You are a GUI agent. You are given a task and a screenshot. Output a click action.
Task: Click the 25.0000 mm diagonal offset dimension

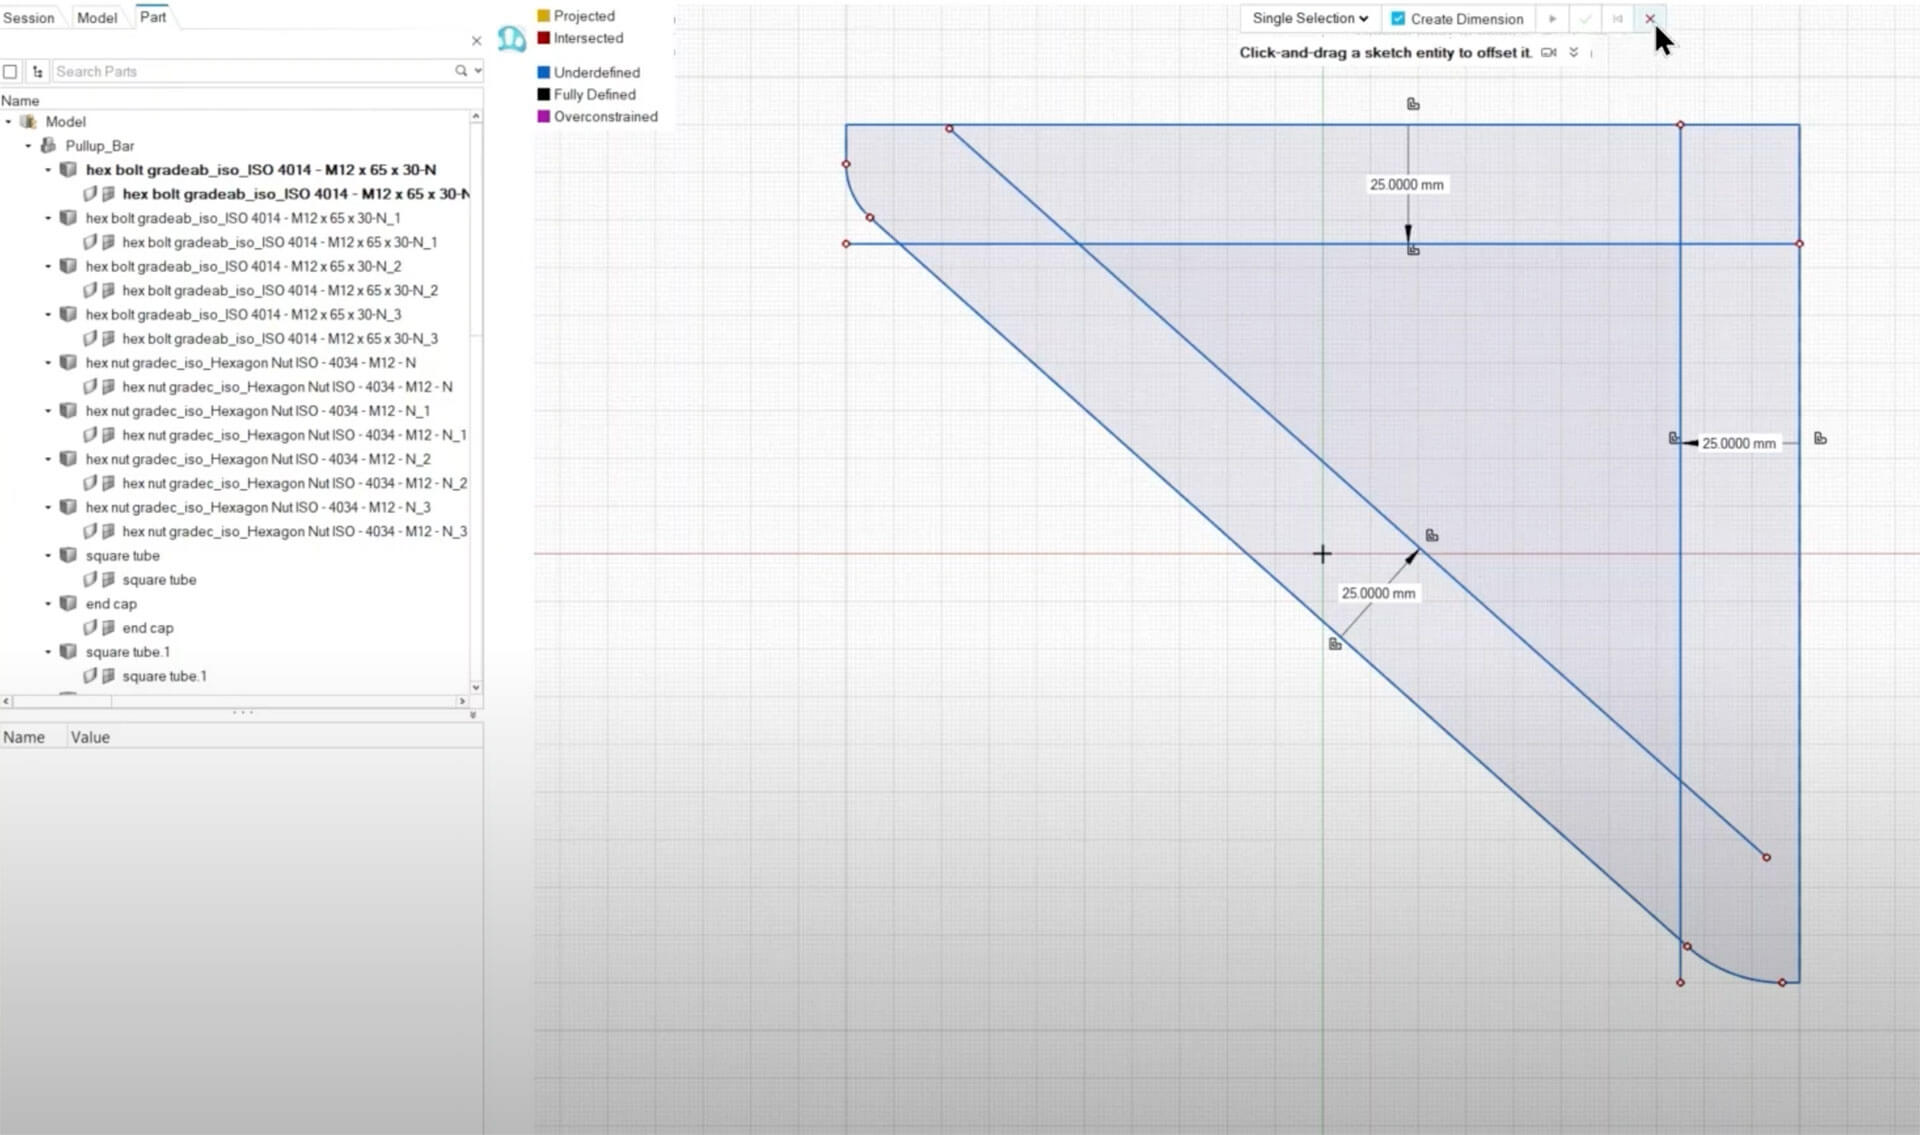click(1377, 593)
